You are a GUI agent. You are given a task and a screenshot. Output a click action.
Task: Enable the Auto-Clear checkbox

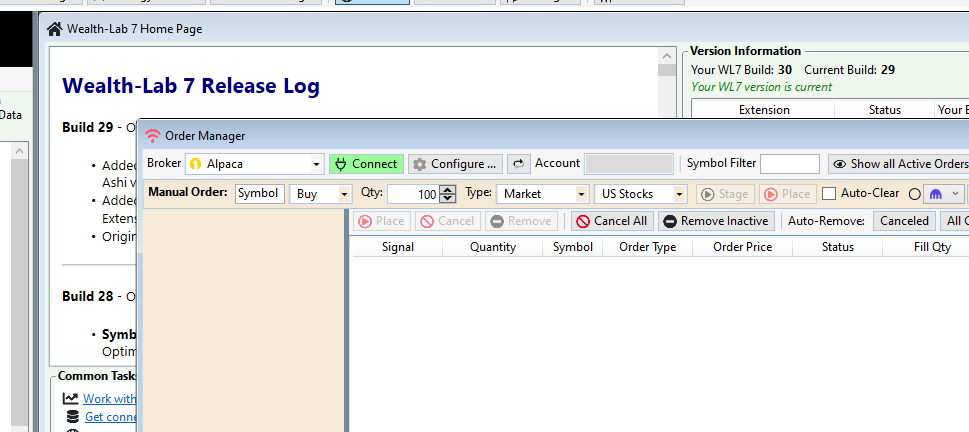(829, 193)
